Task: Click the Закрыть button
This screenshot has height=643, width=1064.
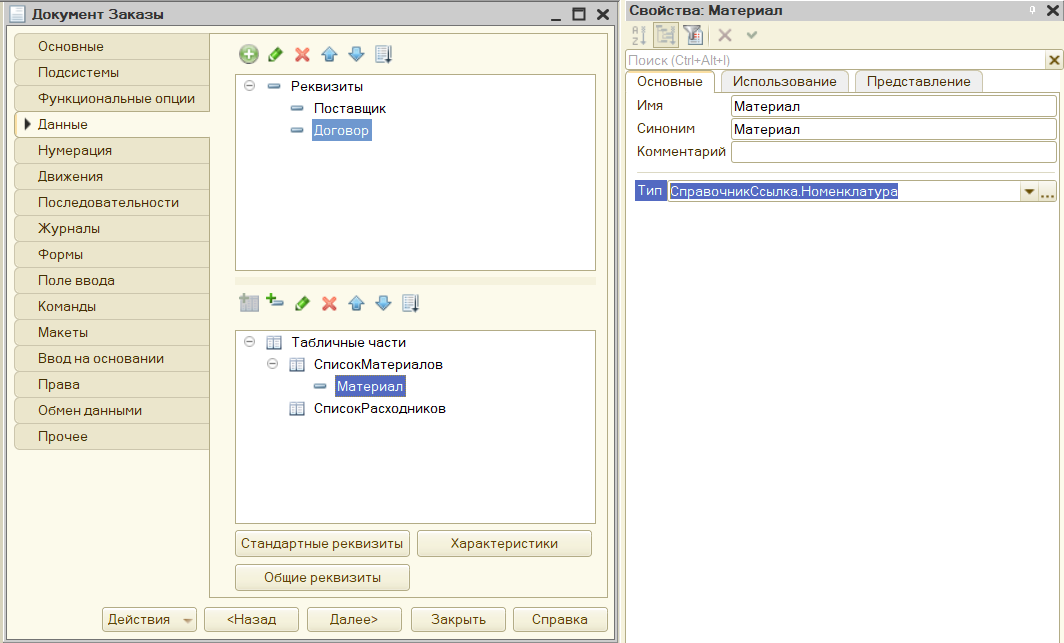Action: [x=458, y=619]
